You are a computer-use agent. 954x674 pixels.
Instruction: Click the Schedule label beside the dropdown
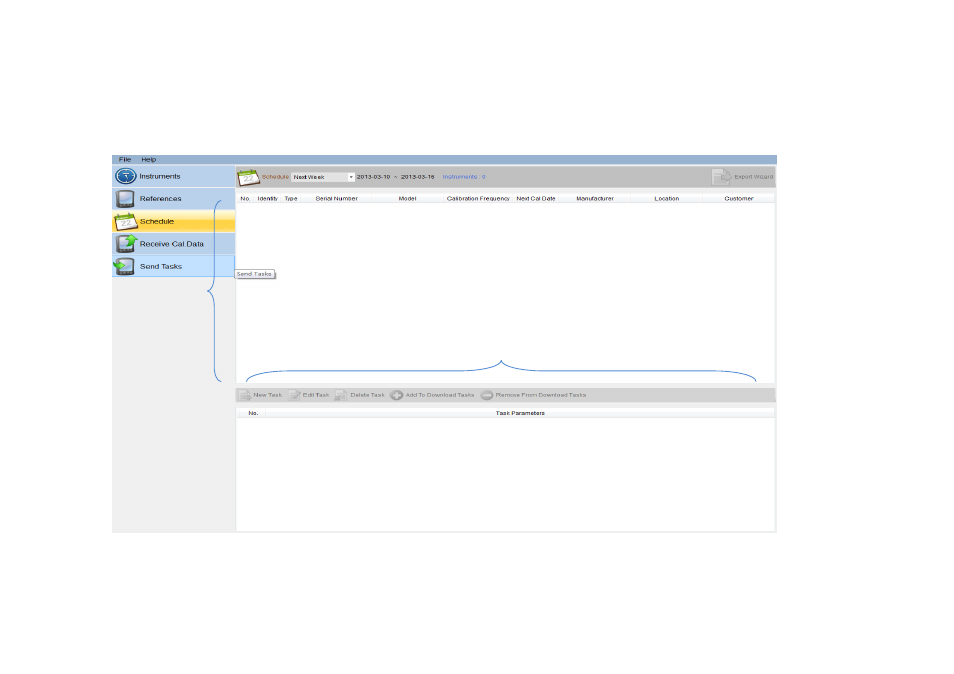[276, 177]
